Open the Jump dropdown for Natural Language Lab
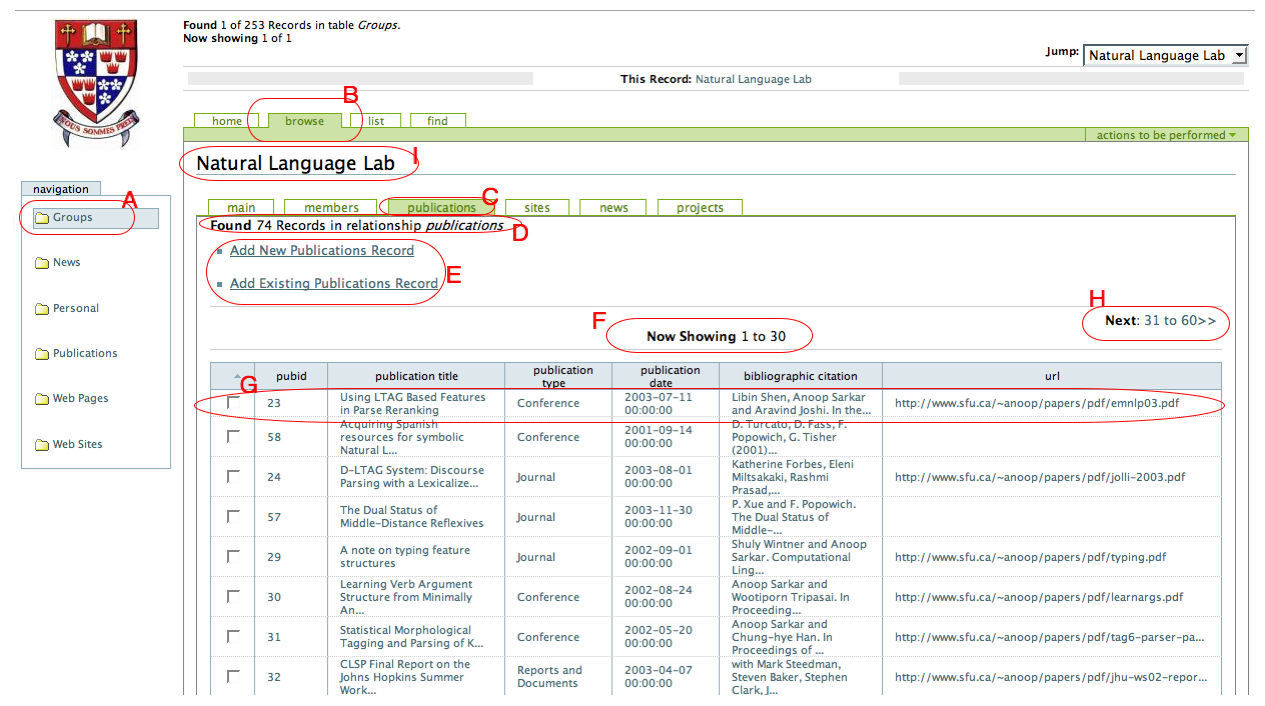Image resolution: width=1265 pixels, height=706 pixels. 1165,56
